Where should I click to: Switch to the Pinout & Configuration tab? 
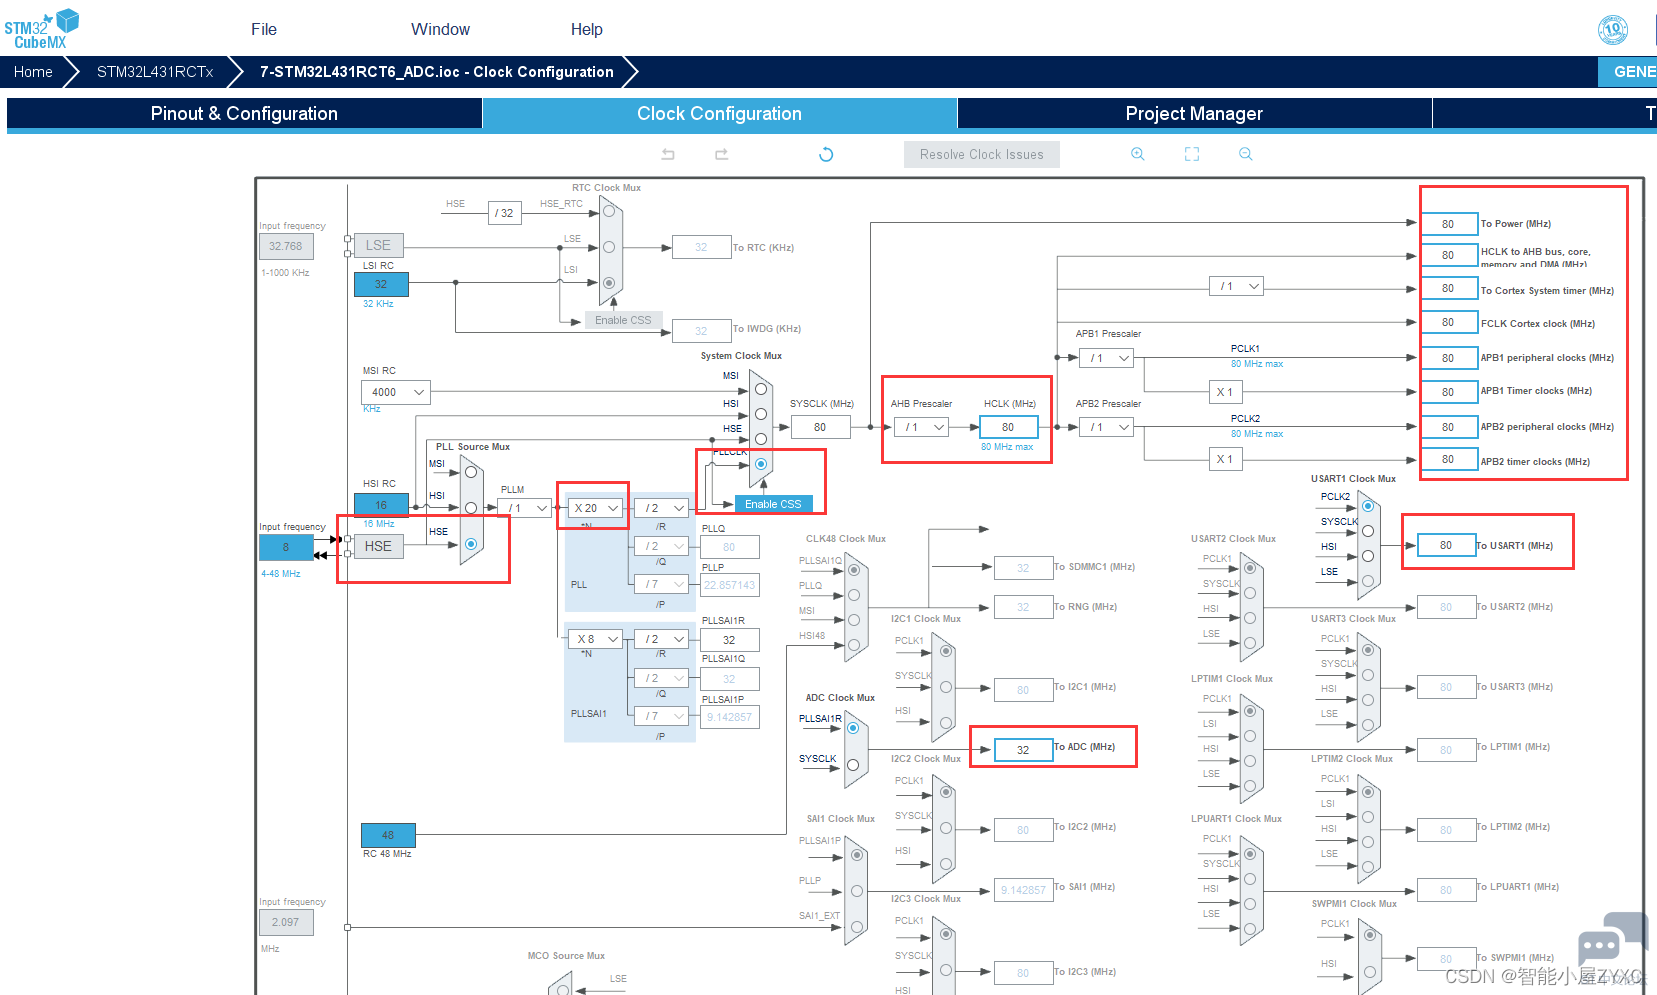pyautogui.click(x=244, y=114)
